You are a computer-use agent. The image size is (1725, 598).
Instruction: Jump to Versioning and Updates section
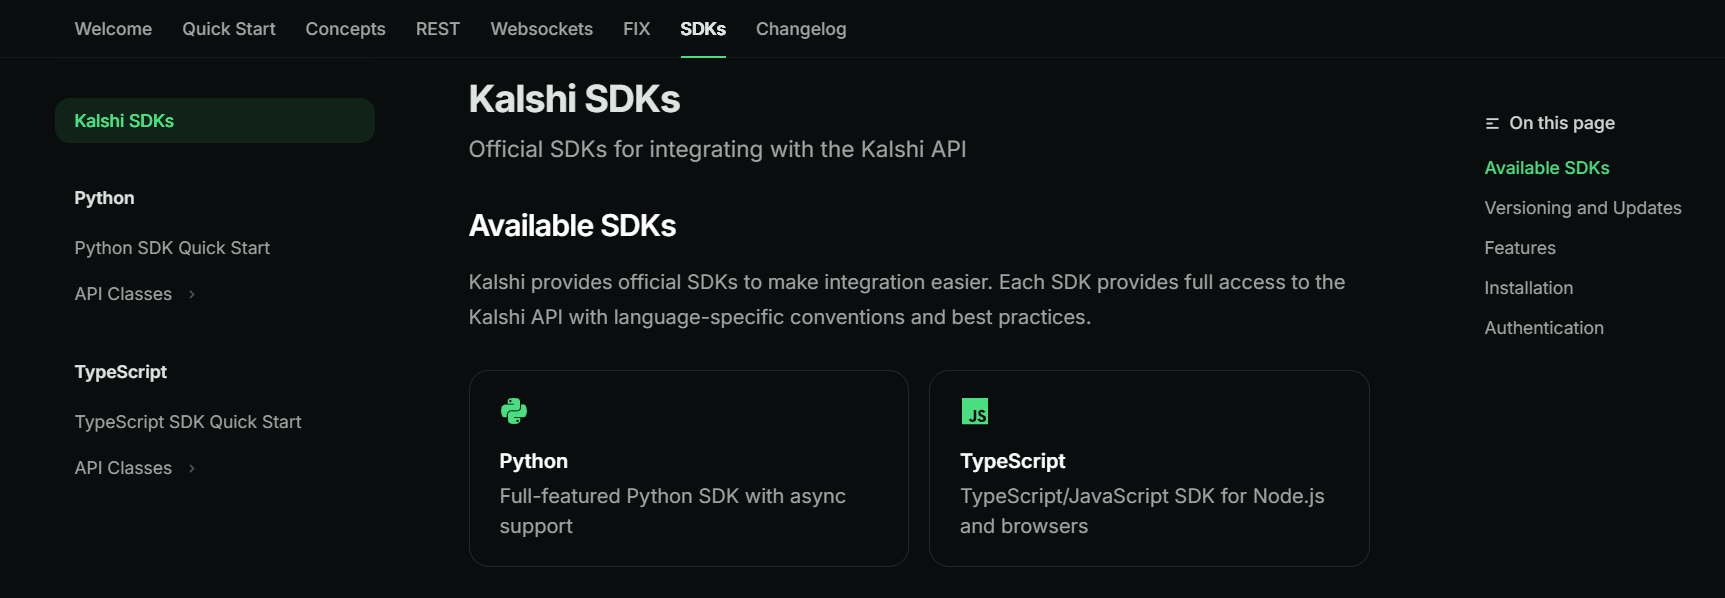click(1583, 208)
